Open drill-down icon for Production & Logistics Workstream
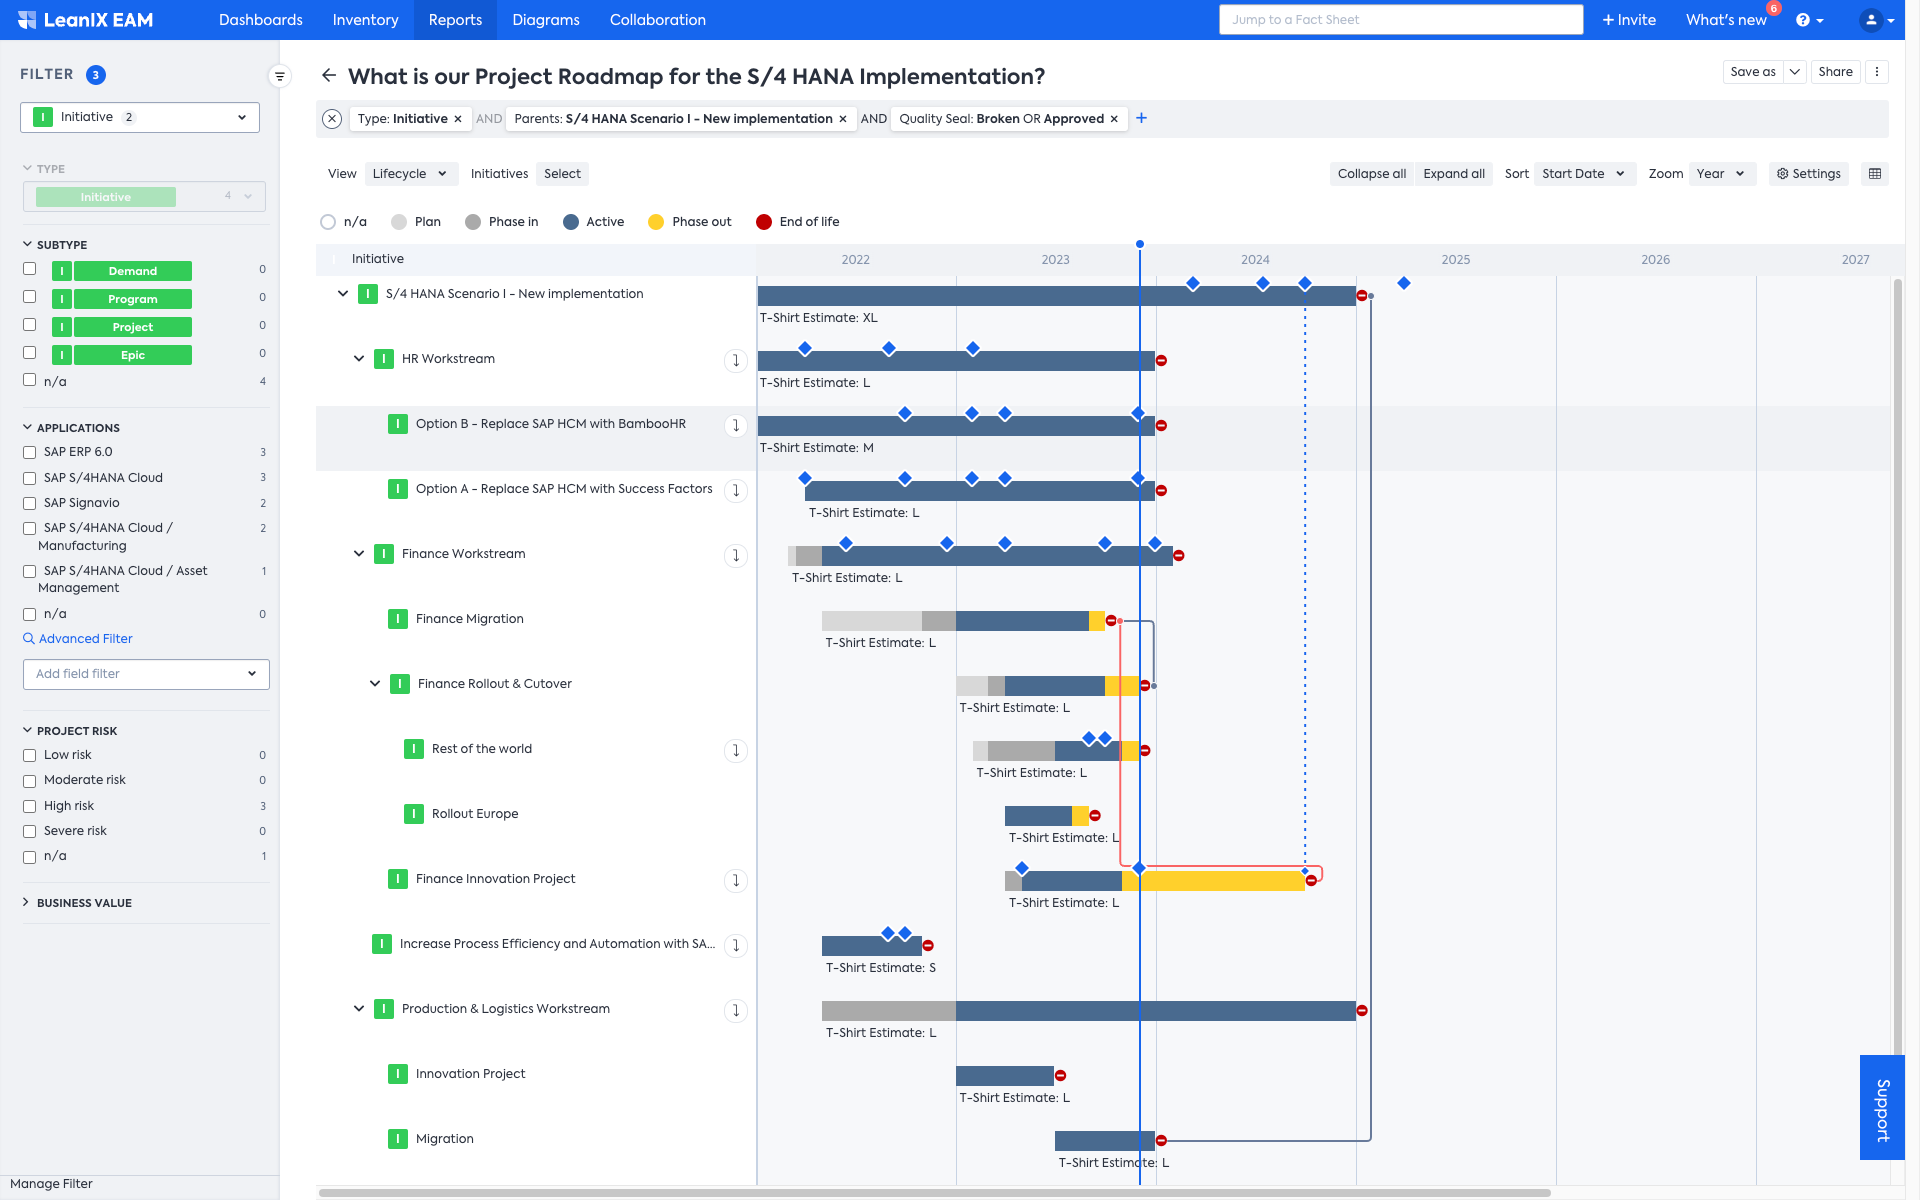 pos(736,1010)
